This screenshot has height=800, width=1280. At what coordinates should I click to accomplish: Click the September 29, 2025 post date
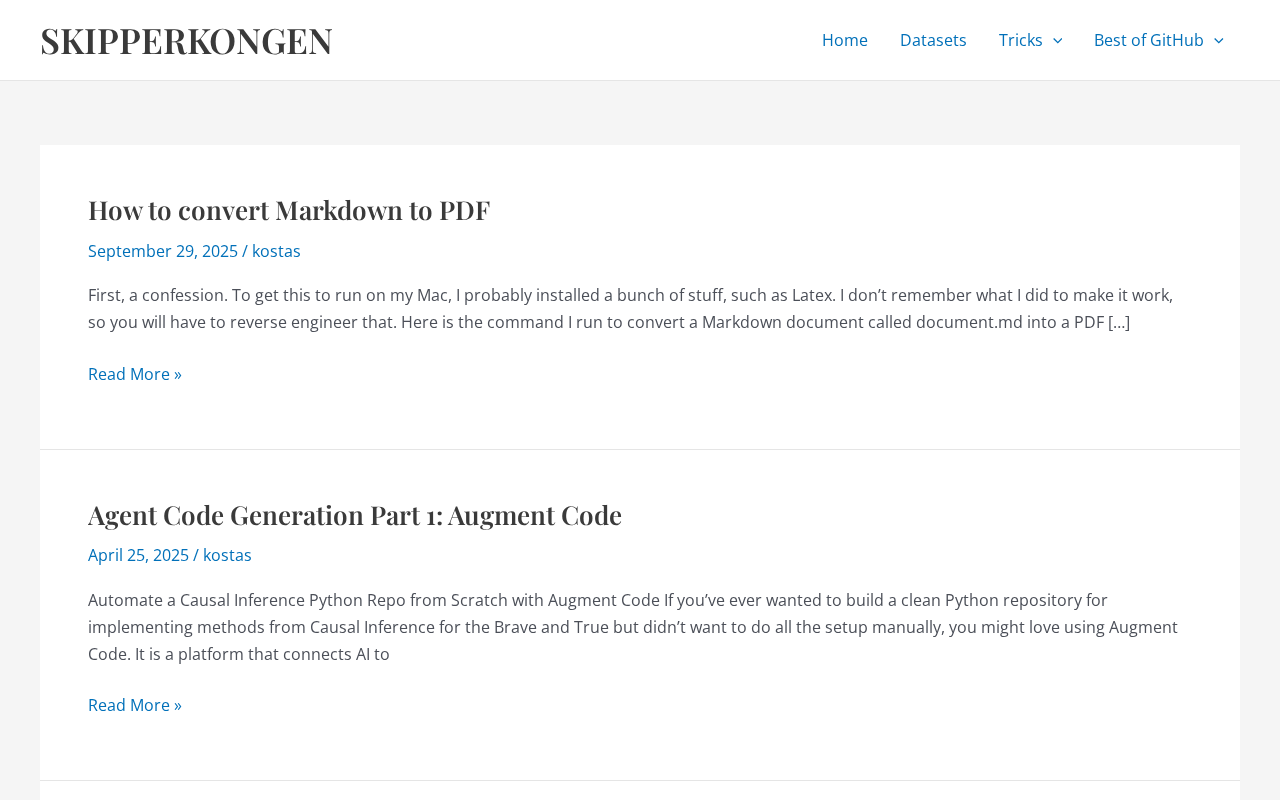pos(163,251)
